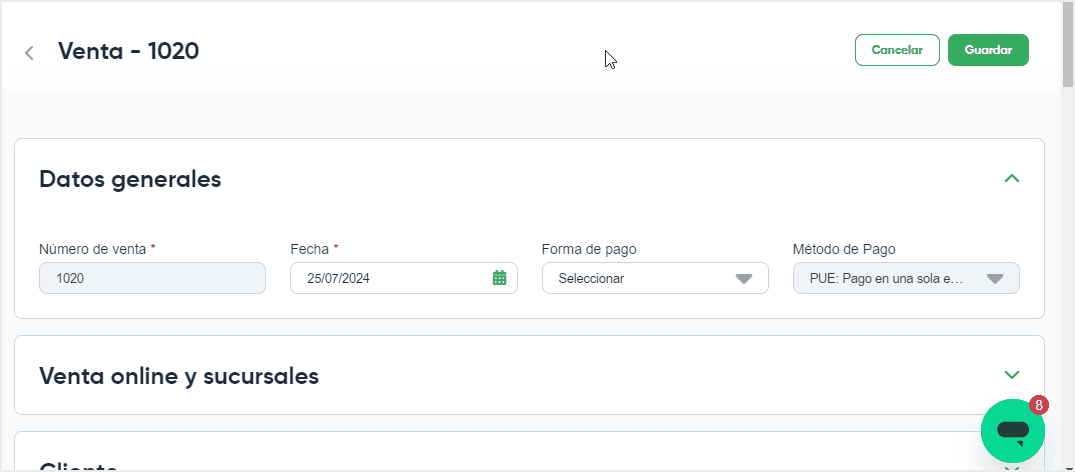This screenshot has height=472, width=1075.
Task: Open the Método de Pago dropdown
Action: pos(906,279)
